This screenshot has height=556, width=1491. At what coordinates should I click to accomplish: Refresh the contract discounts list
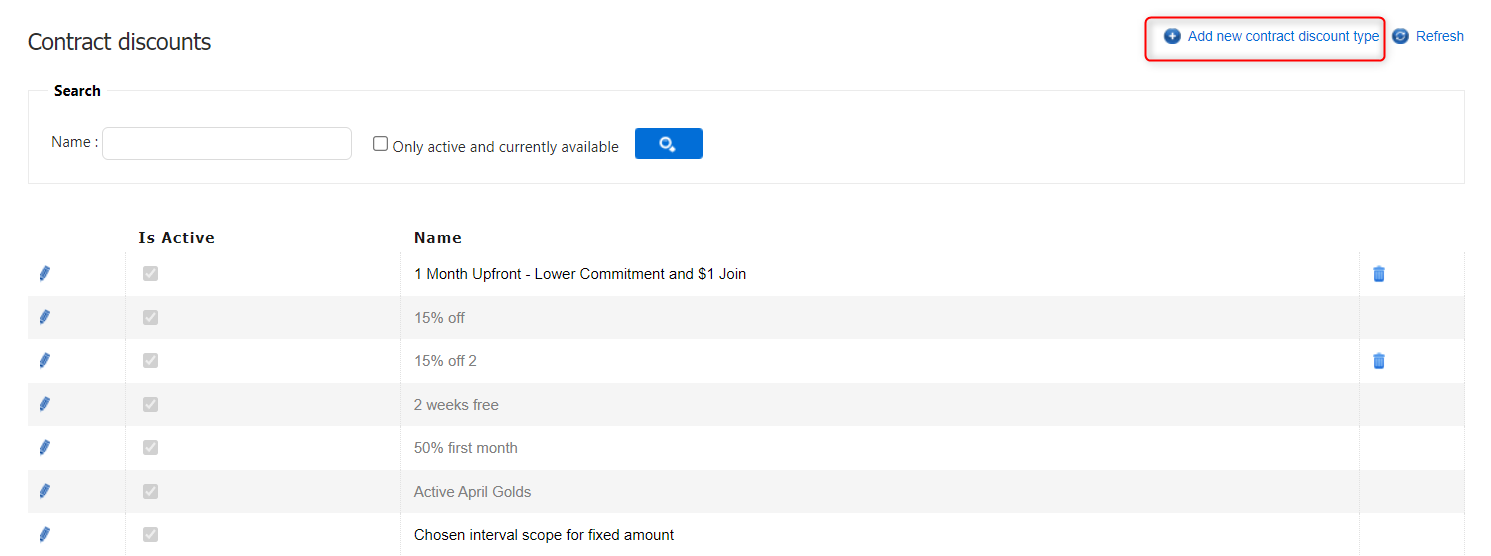point(1438,37)
